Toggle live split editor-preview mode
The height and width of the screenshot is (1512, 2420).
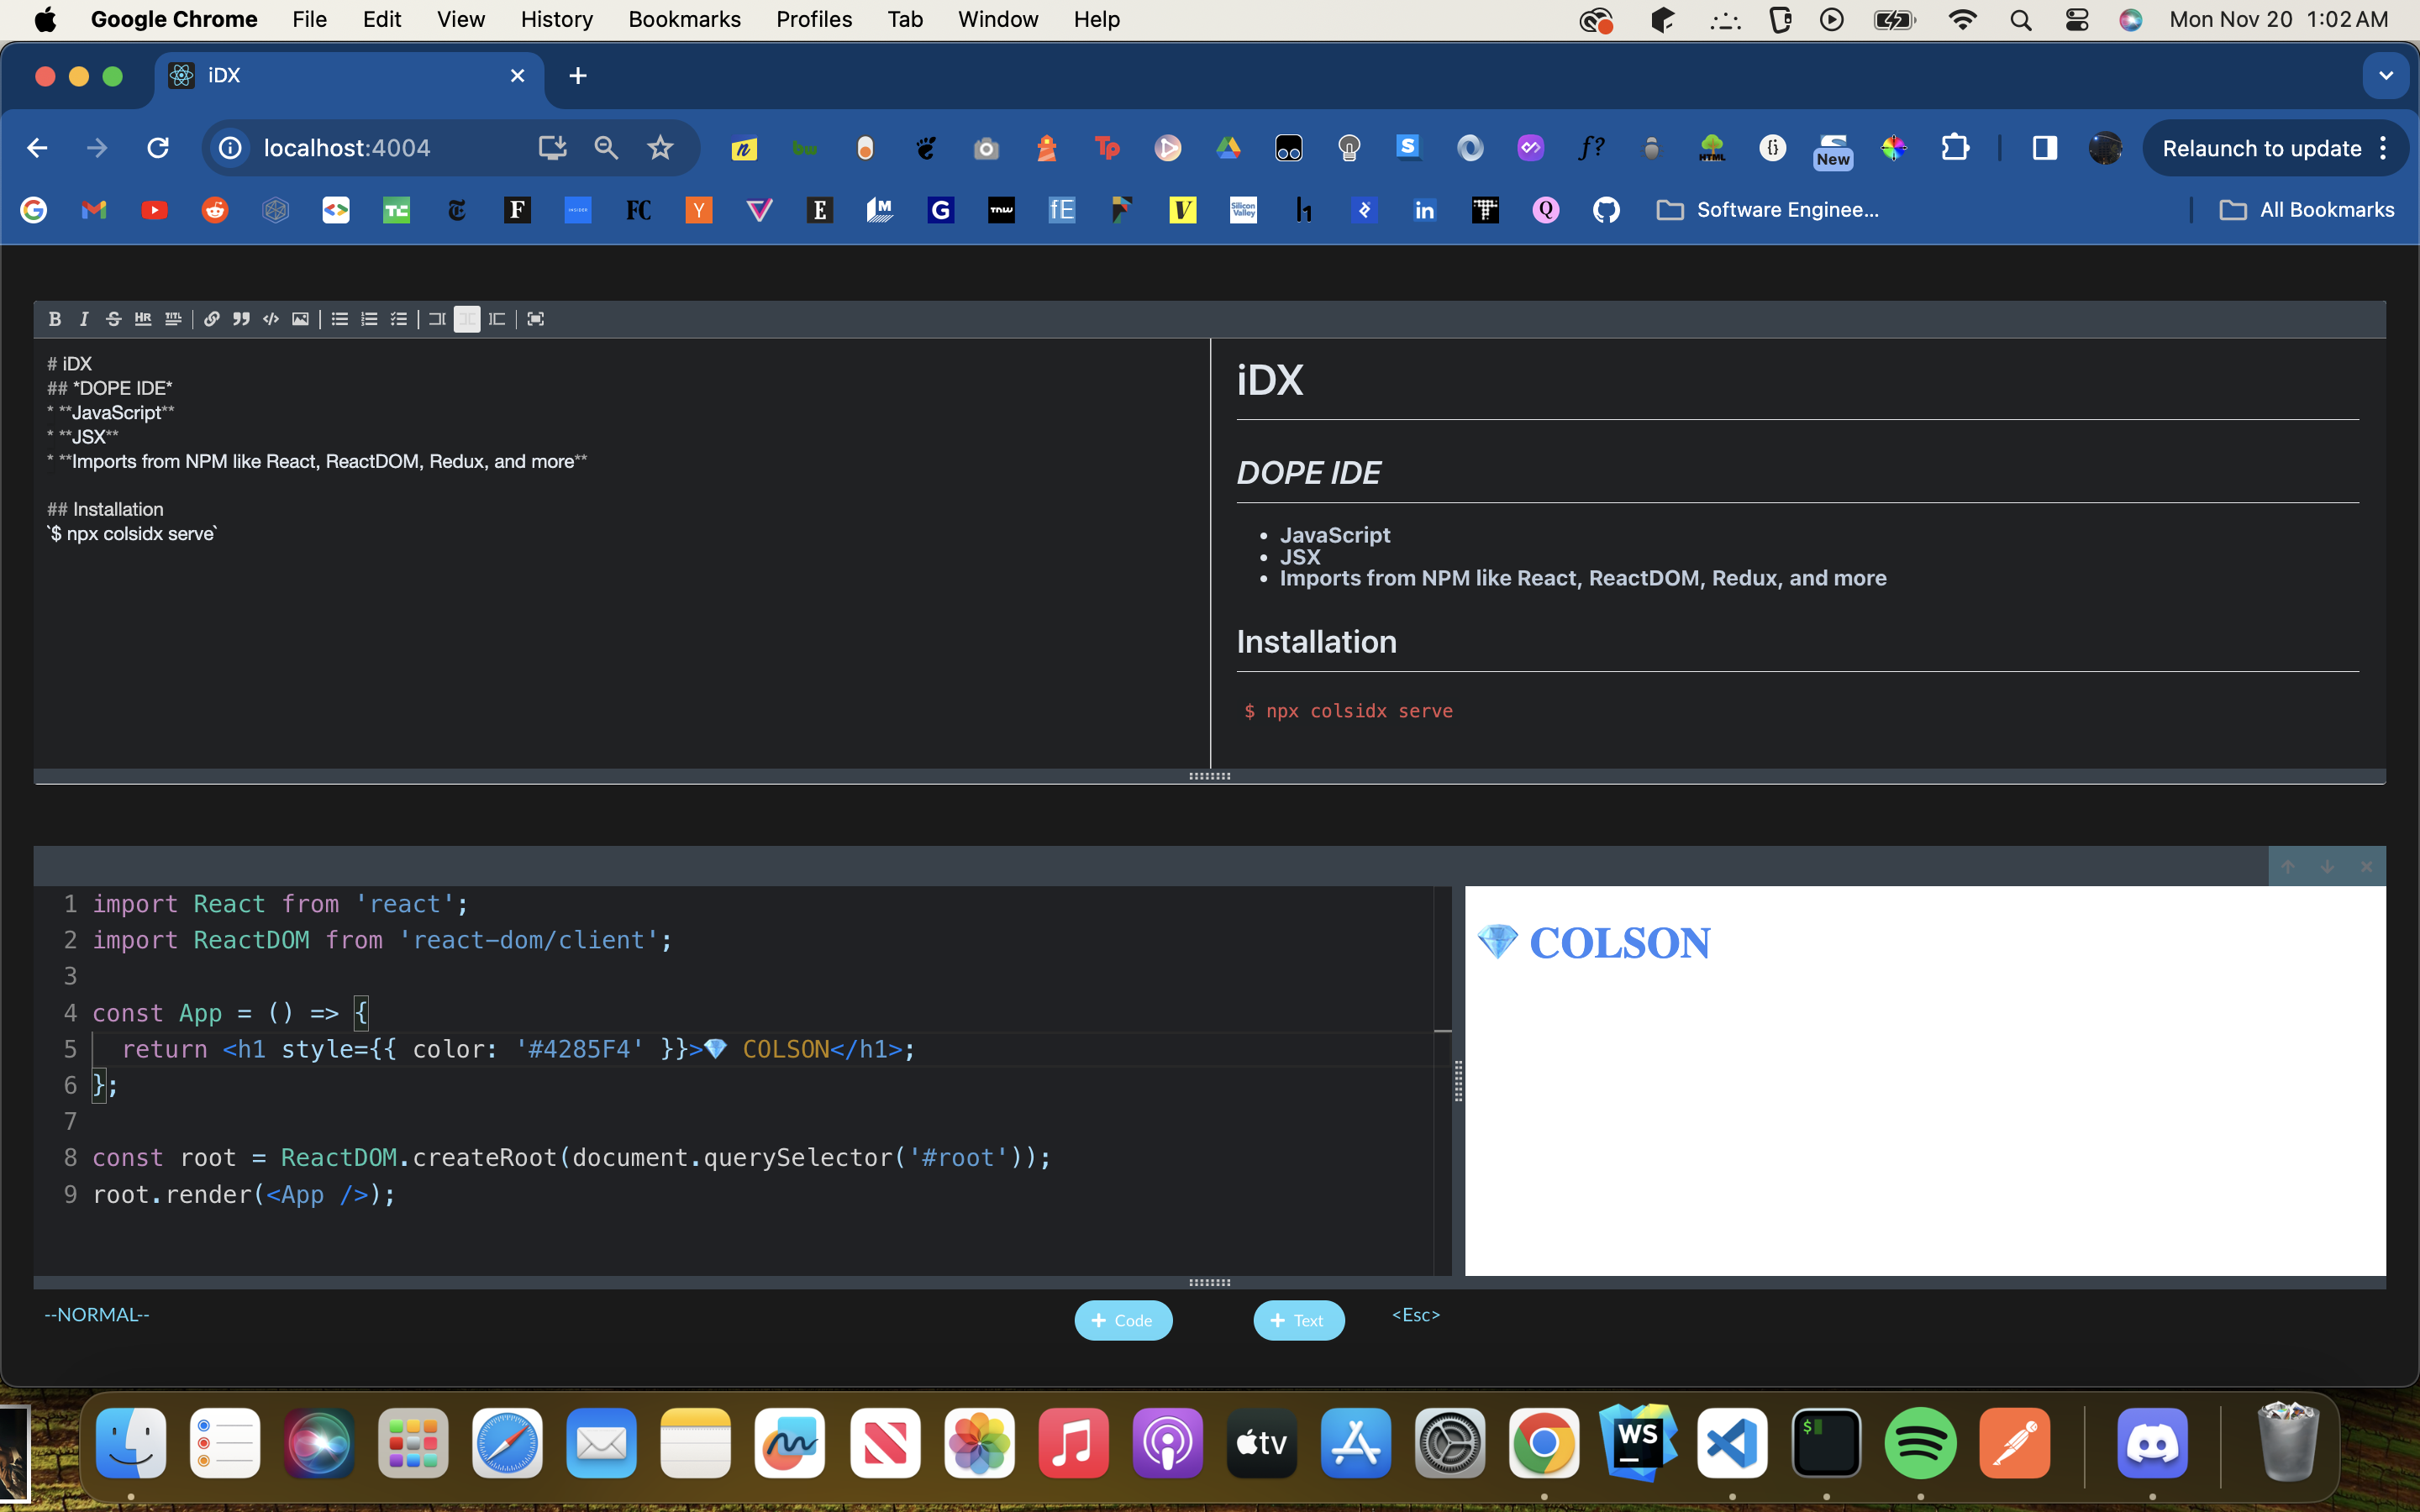click(x=467, y=319)
